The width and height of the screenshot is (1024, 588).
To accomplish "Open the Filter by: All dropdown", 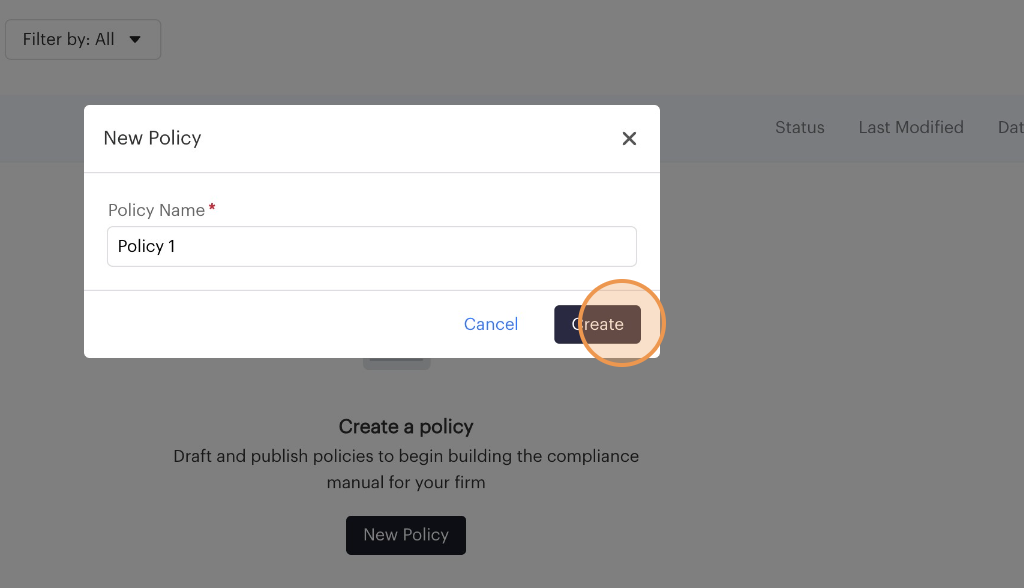I will [x=83, y=40].
